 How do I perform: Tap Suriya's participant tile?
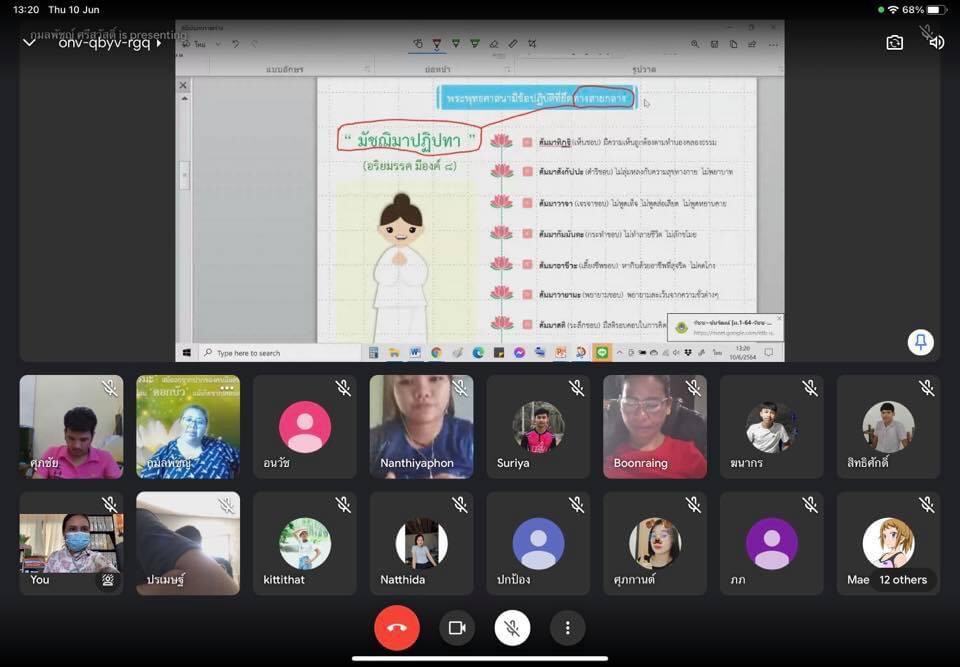[x=538, y=426]
